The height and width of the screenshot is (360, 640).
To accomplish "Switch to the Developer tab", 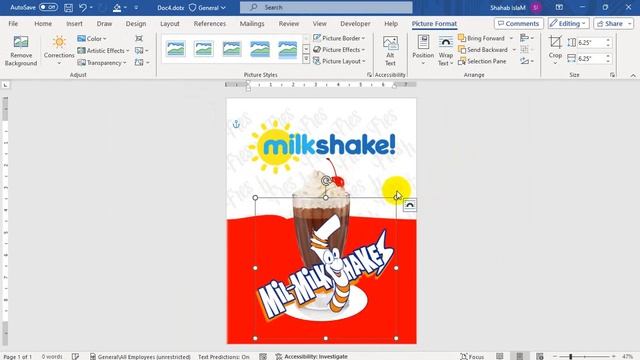I will 355,24.
